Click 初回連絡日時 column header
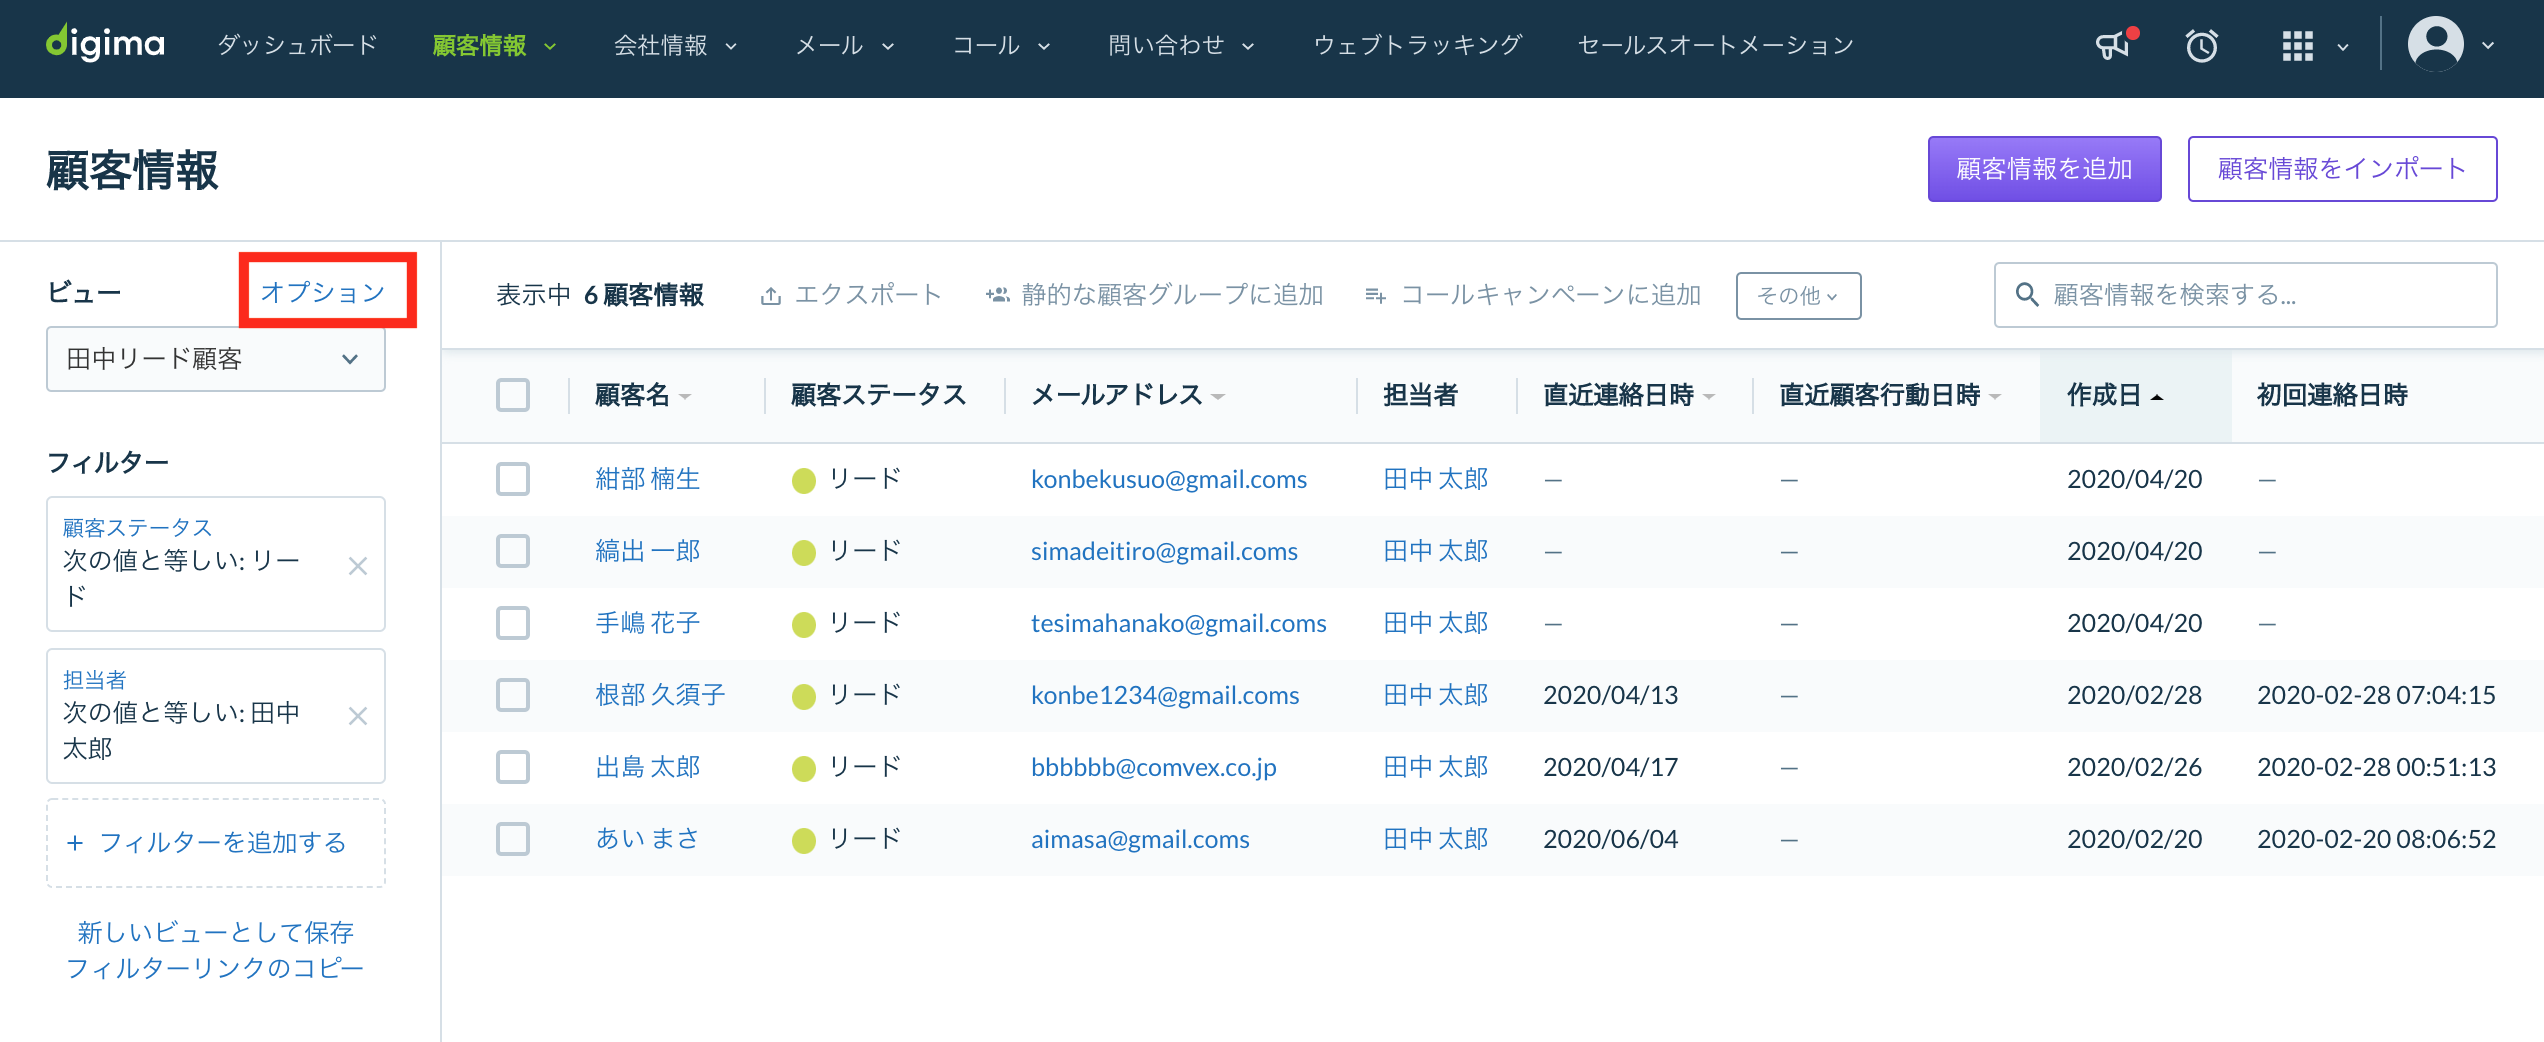 pos(2332,395)
